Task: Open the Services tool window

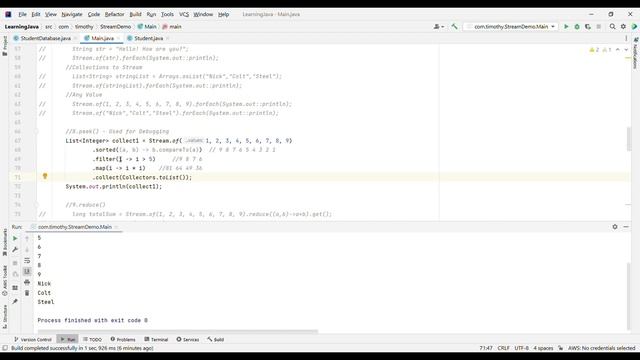Action: (188, 340)
